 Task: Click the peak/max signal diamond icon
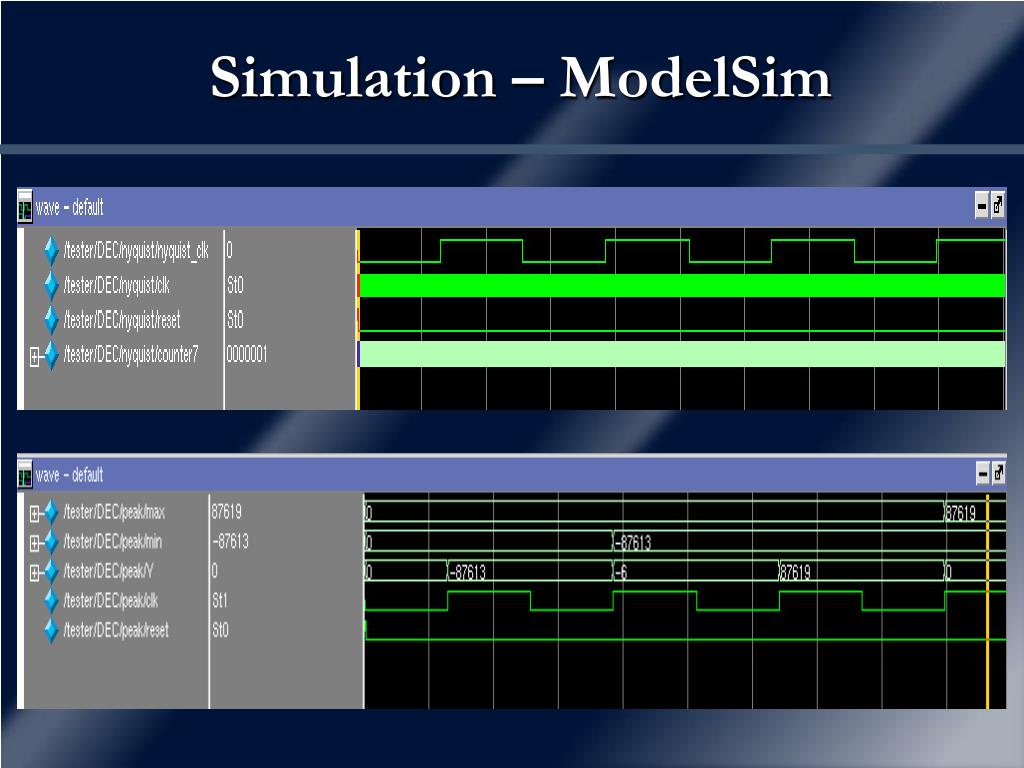[52, 513]
